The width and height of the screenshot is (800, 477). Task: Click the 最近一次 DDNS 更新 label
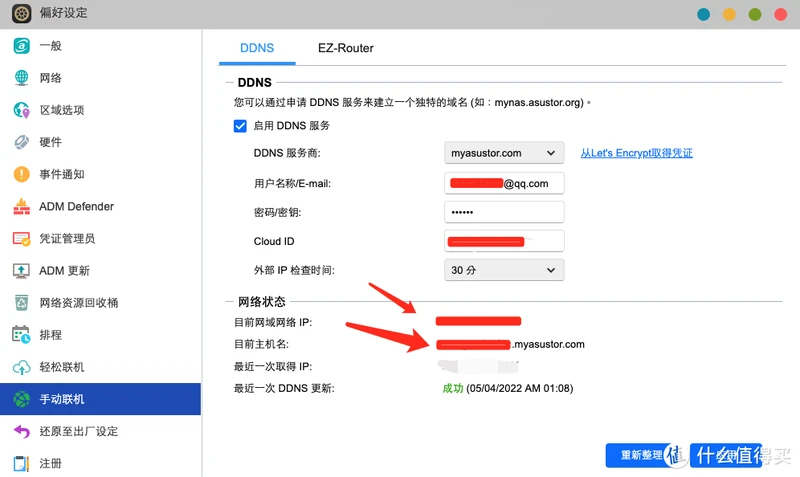284,389
